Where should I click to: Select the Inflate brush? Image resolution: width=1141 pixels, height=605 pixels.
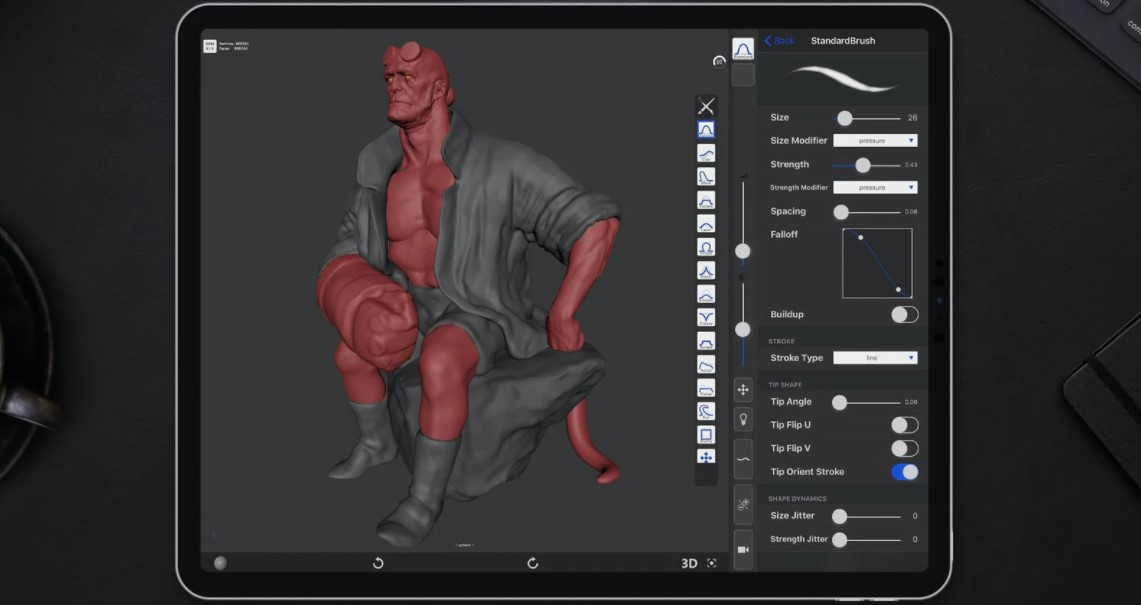tap(706, 247)
